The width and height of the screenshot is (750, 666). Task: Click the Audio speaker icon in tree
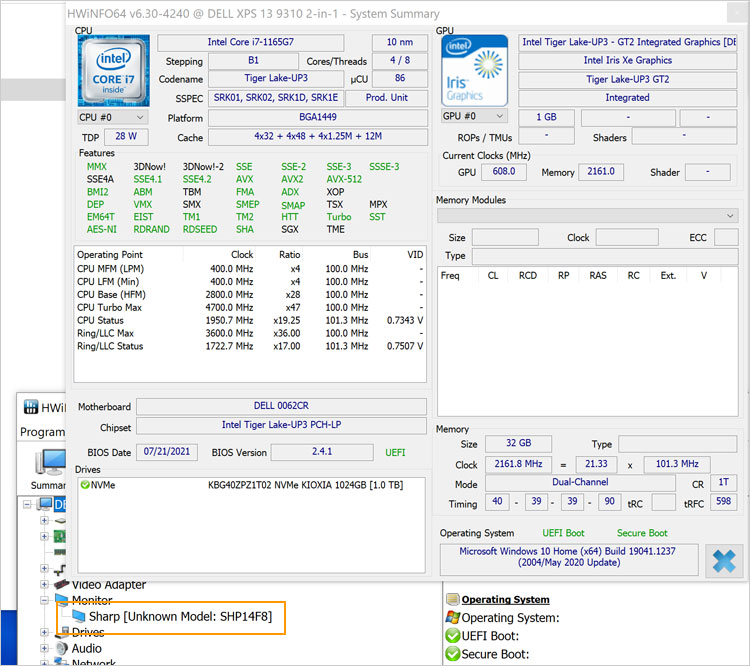61,648
